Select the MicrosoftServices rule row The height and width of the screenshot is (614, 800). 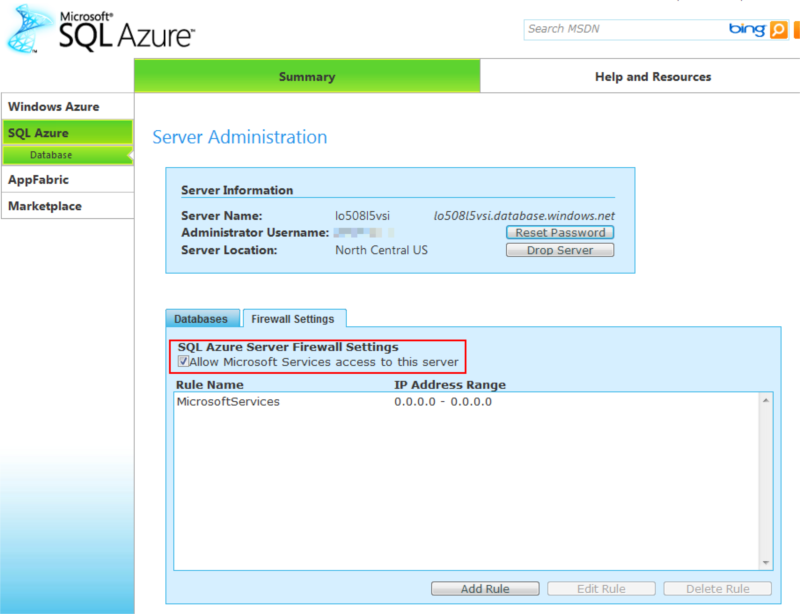point(466,402)
